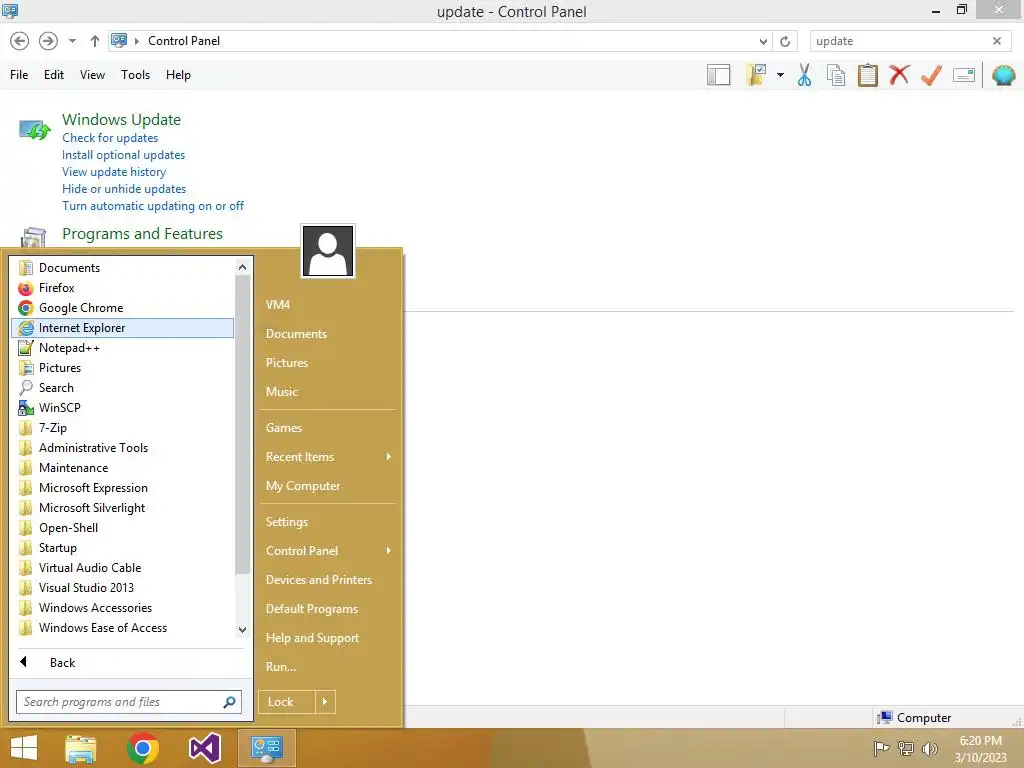Open the Edit menu

coord(54,75)
